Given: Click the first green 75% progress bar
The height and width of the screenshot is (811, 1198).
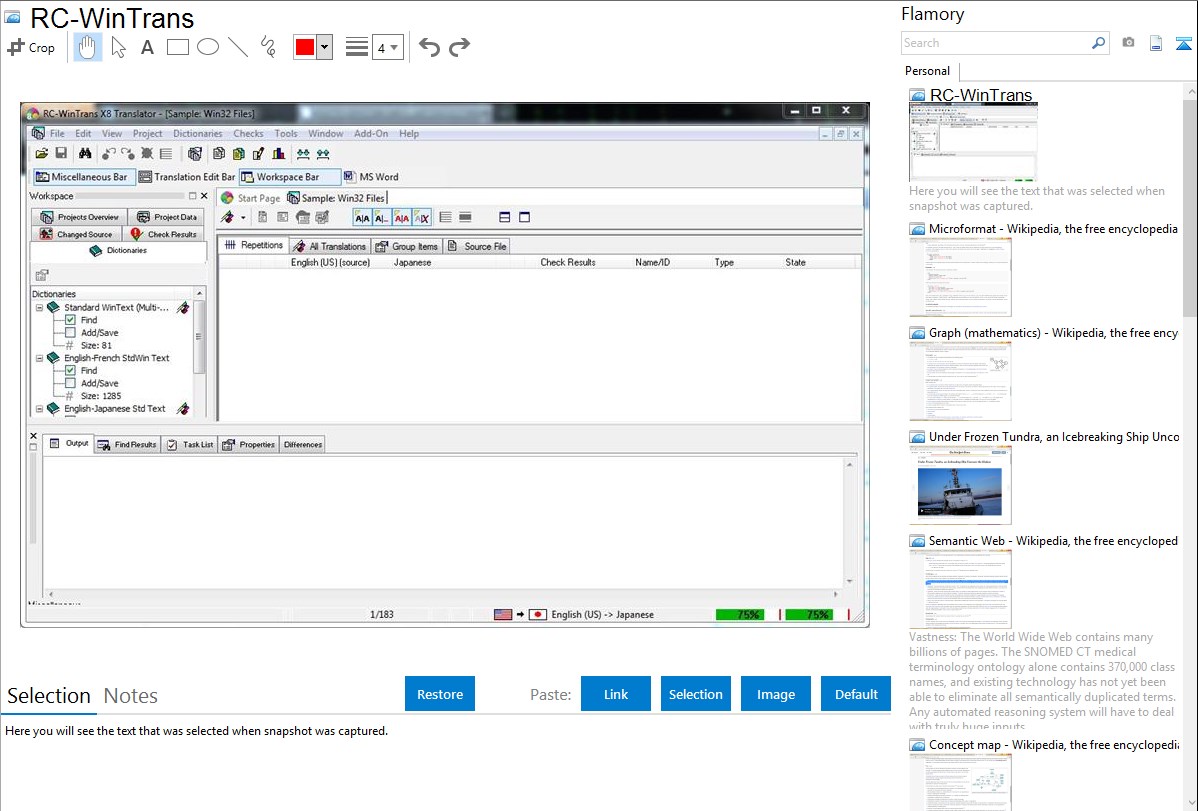Looking at the screenshot, I should (740, 615).
